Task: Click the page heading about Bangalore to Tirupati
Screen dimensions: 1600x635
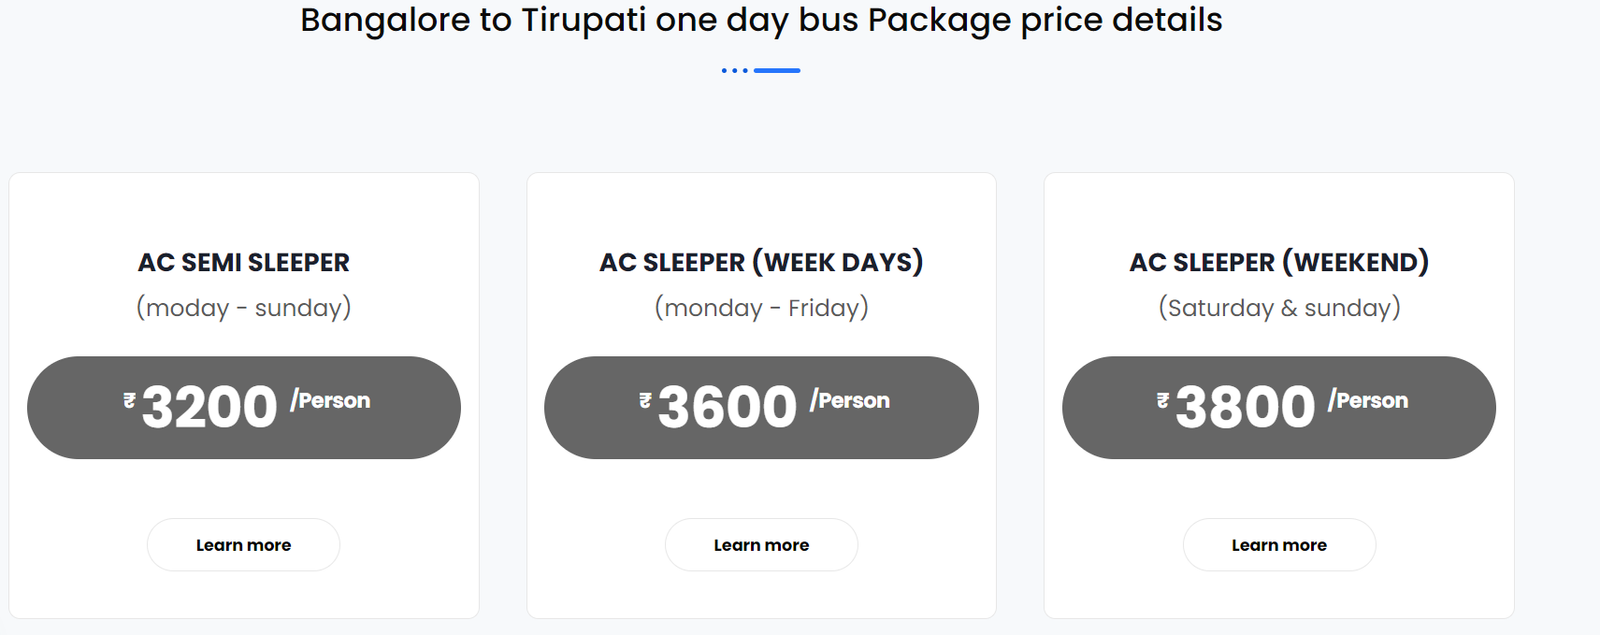Action: coord(760,19)
